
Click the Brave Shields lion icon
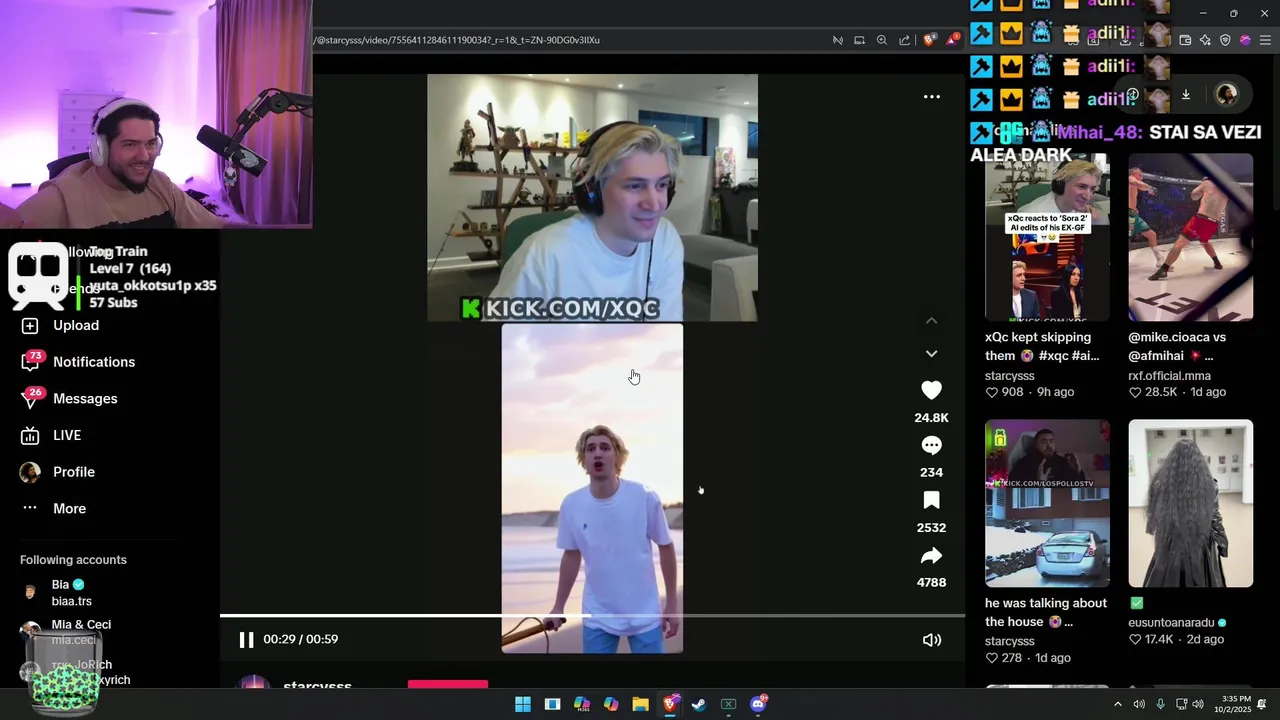929,40
